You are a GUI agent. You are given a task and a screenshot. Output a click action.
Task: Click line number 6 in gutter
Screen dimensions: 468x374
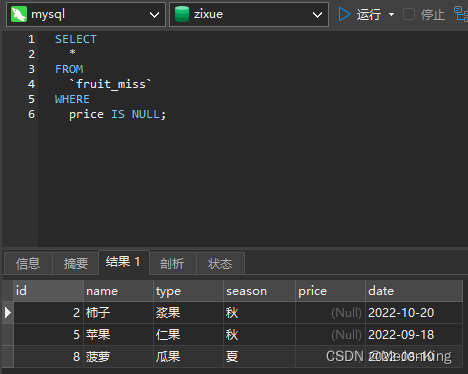[x=31, y=114]
